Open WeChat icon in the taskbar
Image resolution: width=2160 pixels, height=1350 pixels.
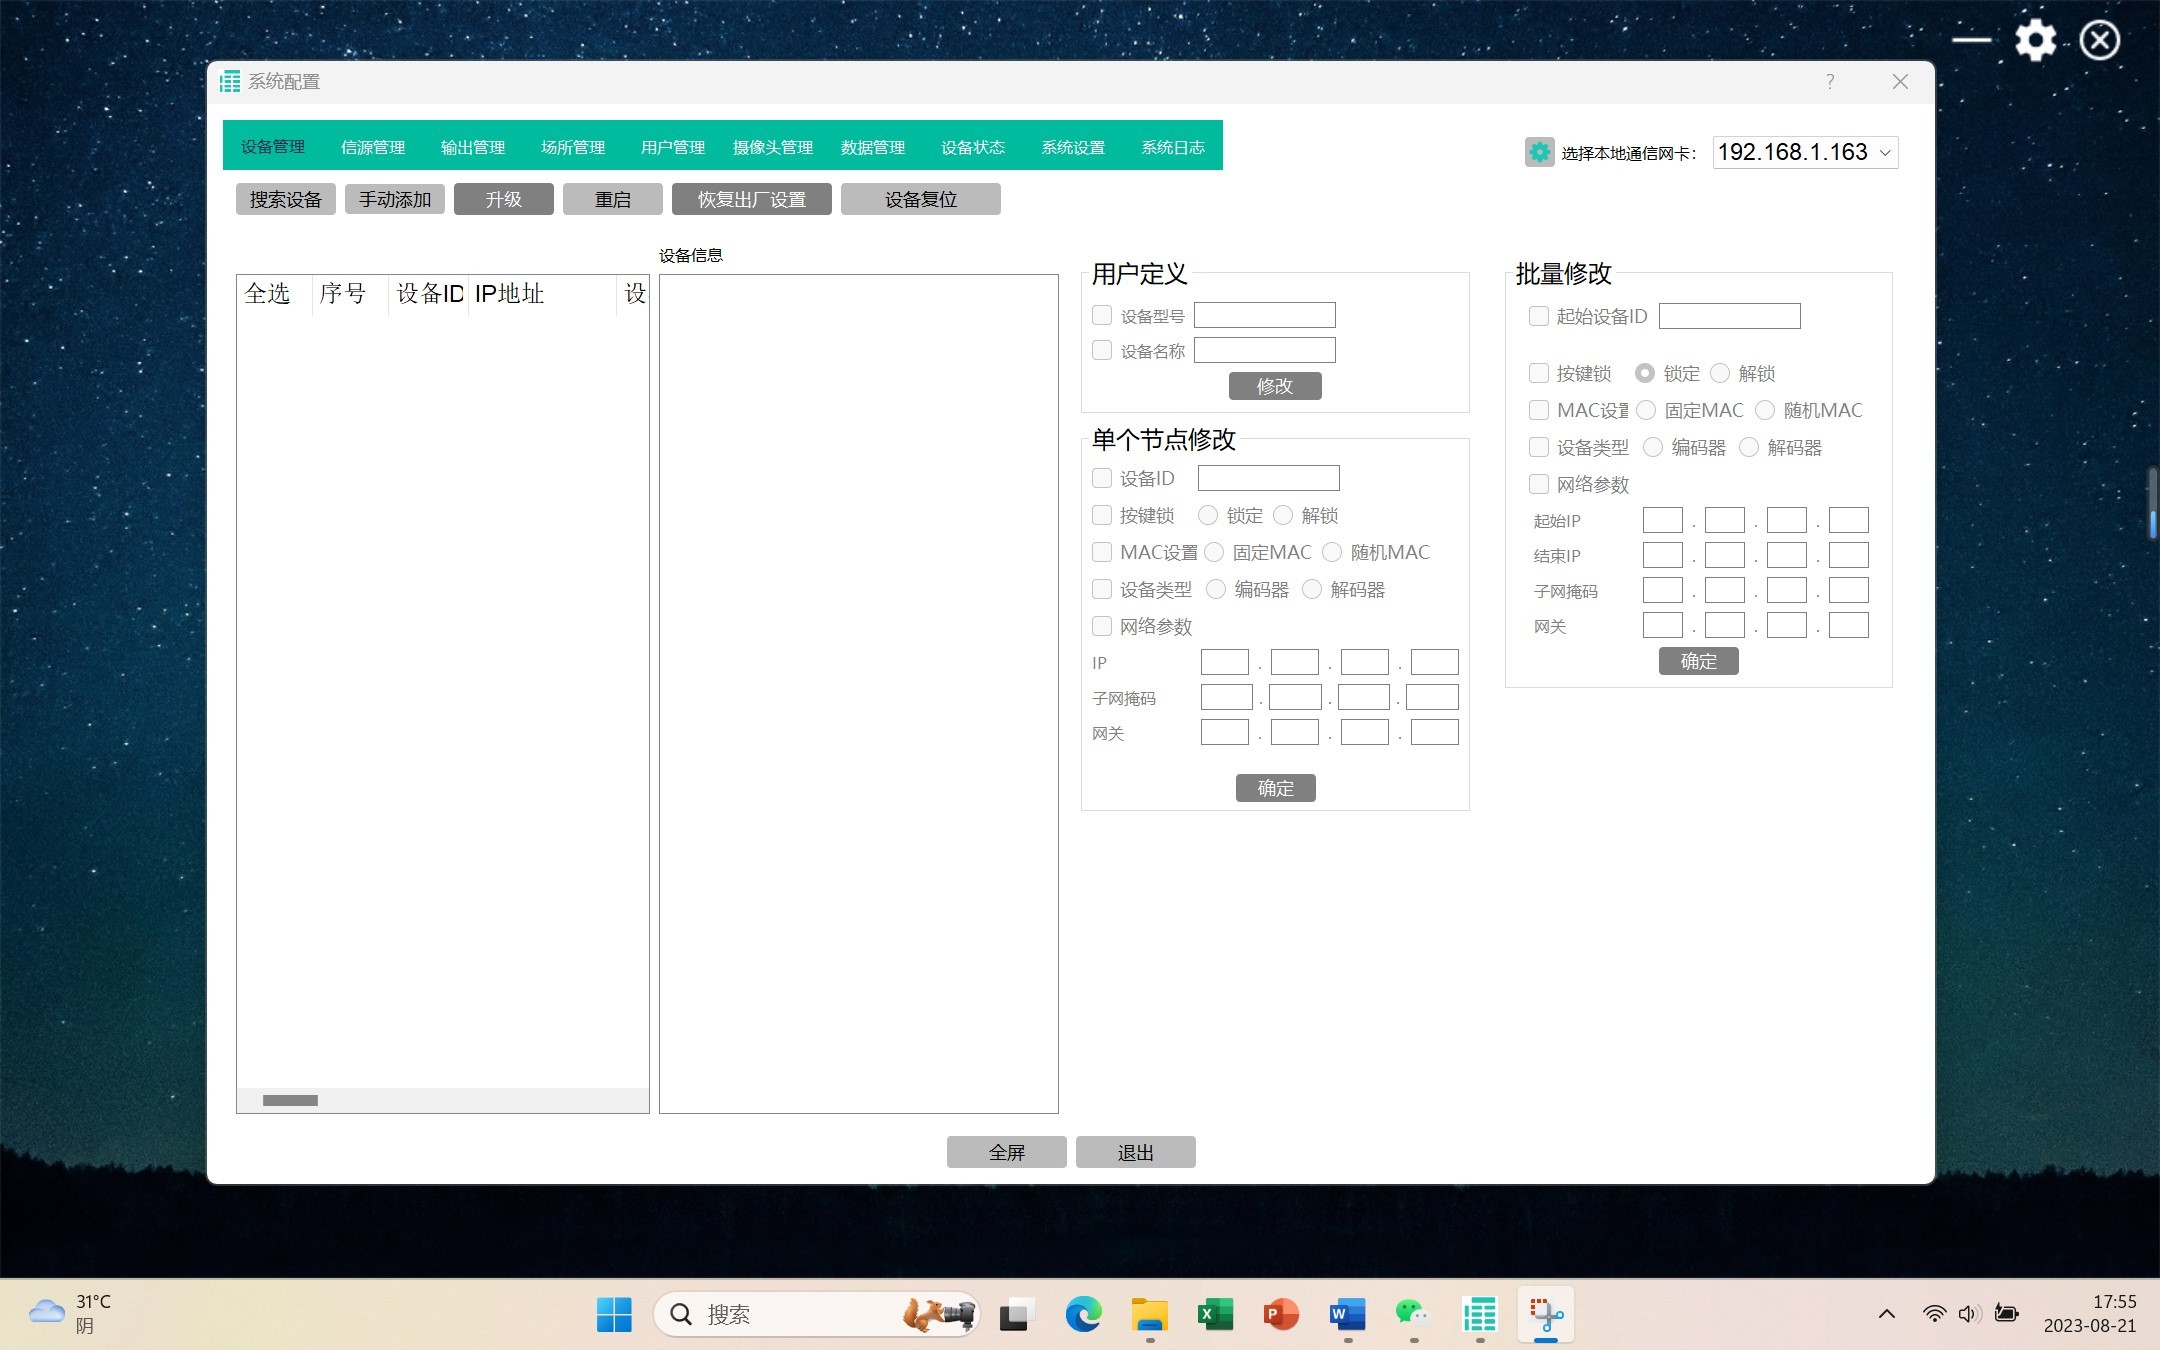pyautogui.click(x=1411, y=1314)
